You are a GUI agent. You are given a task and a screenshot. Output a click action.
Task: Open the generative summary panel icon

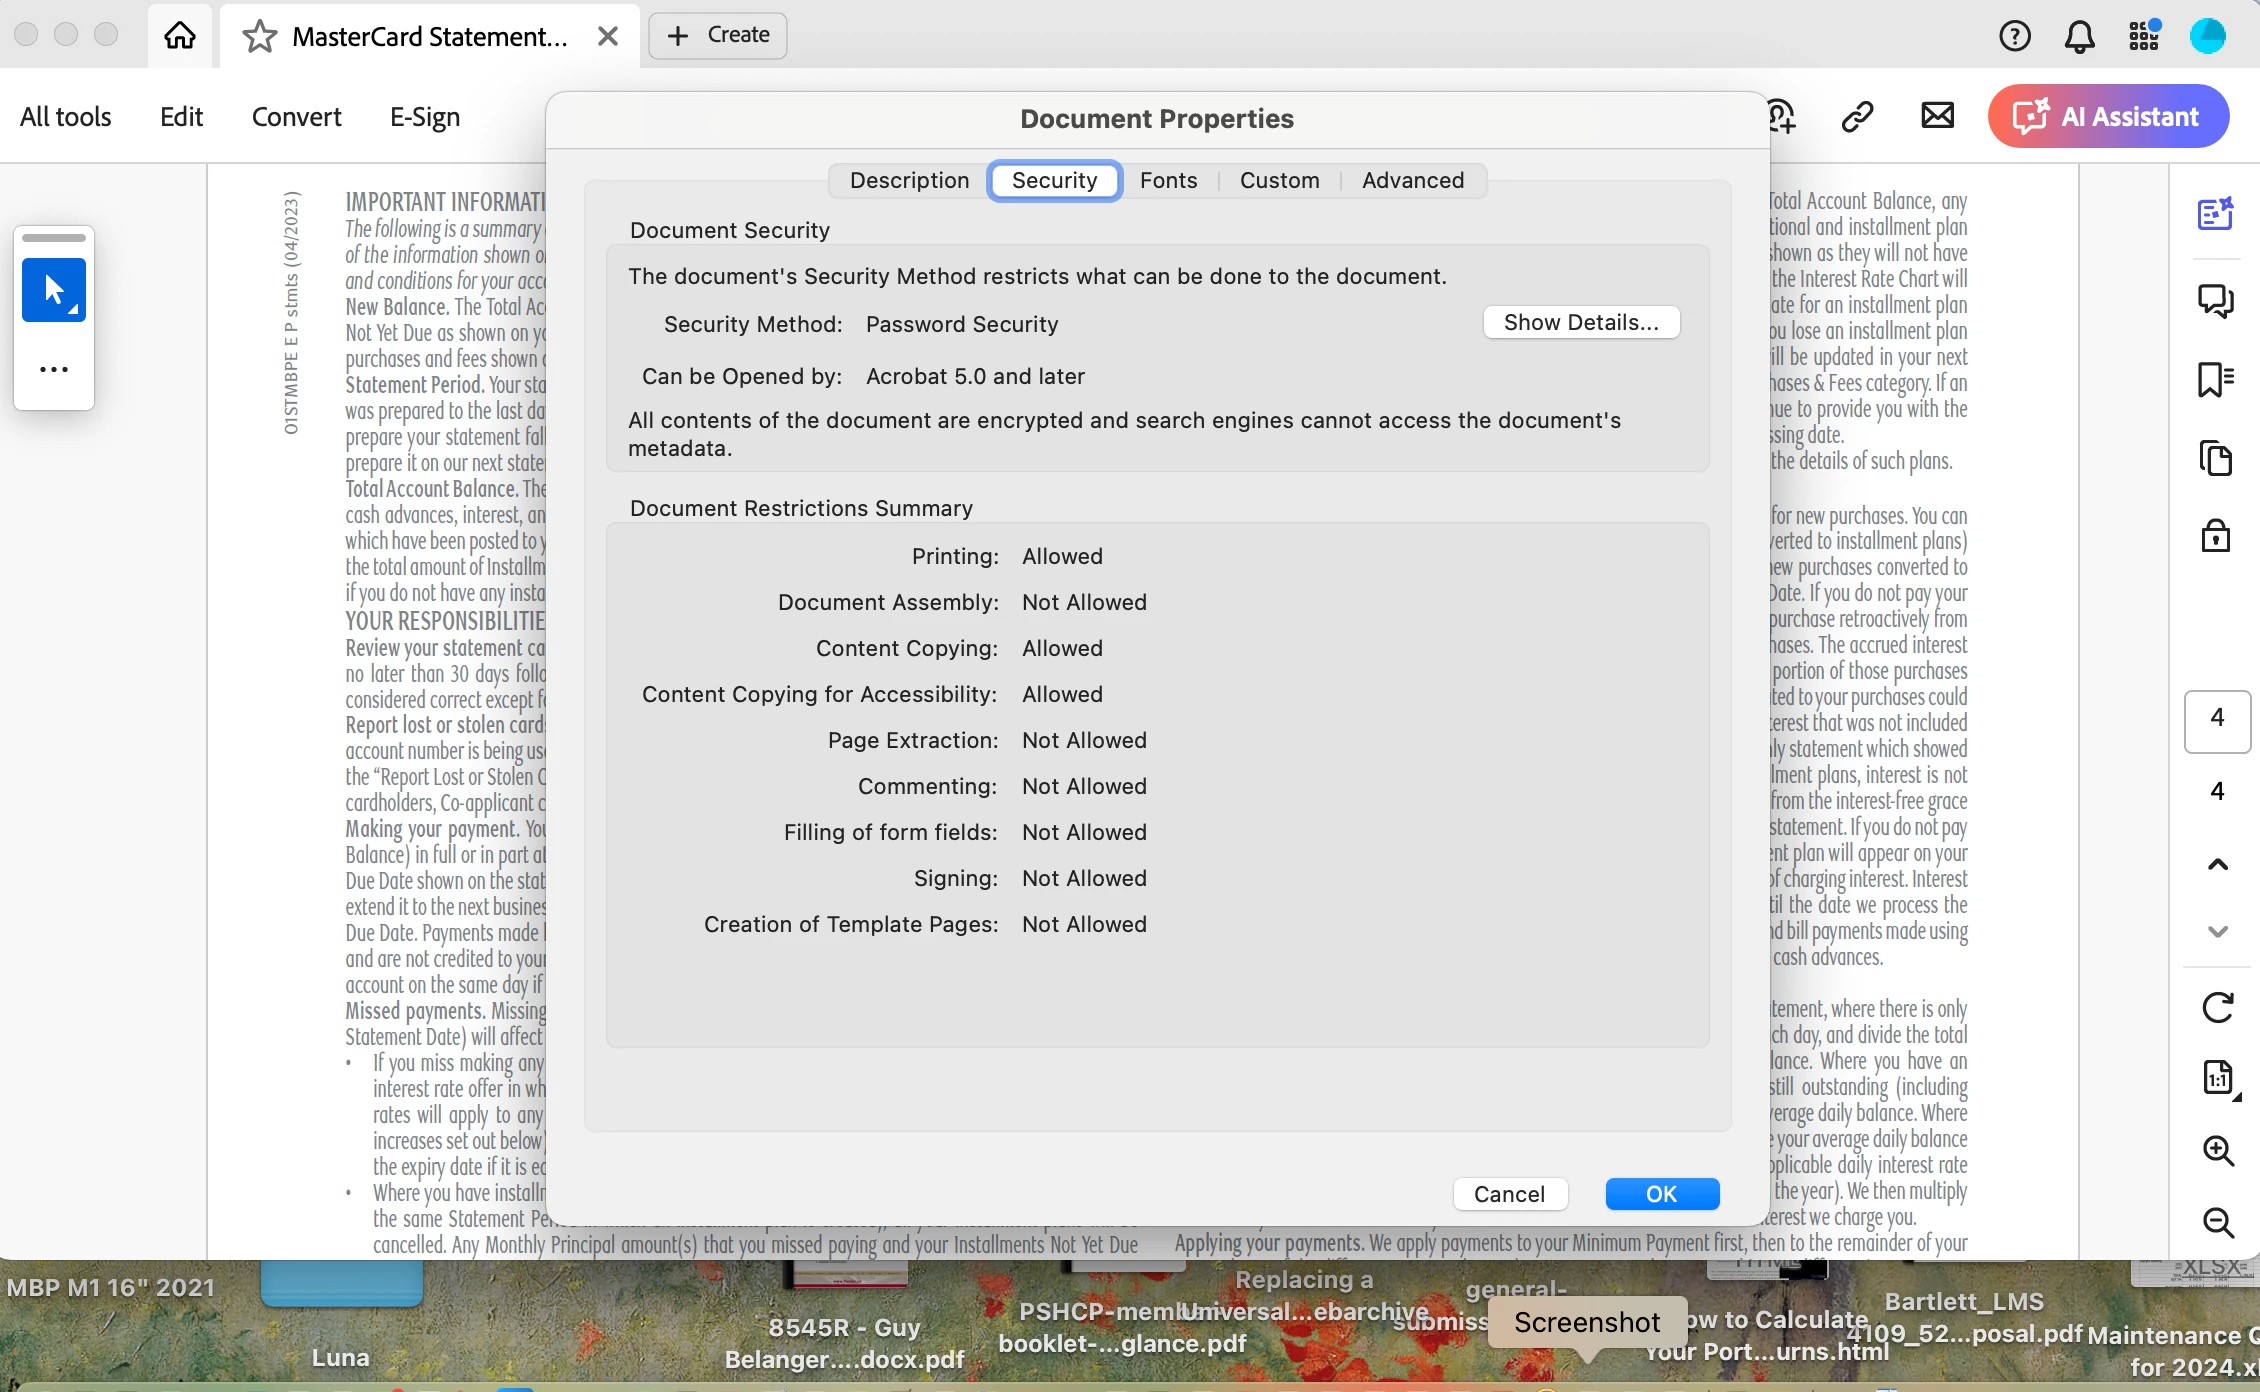coord(2216,213)
